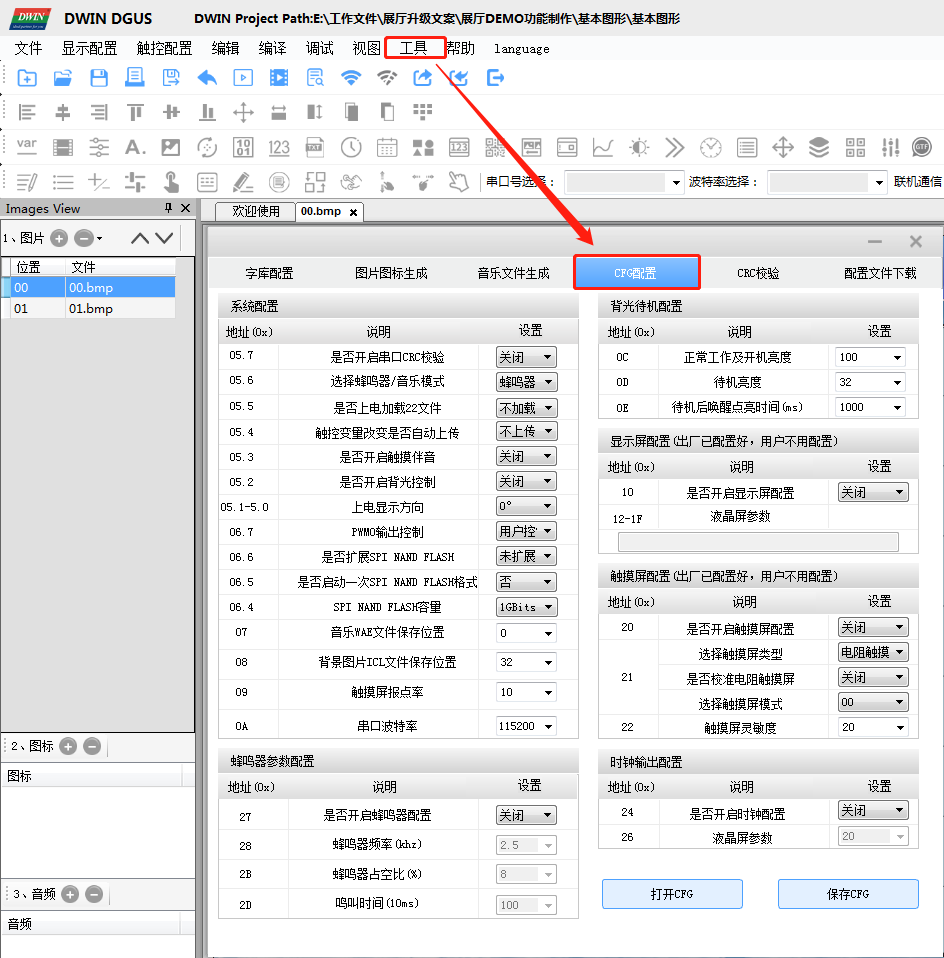Insert a QR code control
The width and height of the screenshot is (944, 958).
pos(494,146)
